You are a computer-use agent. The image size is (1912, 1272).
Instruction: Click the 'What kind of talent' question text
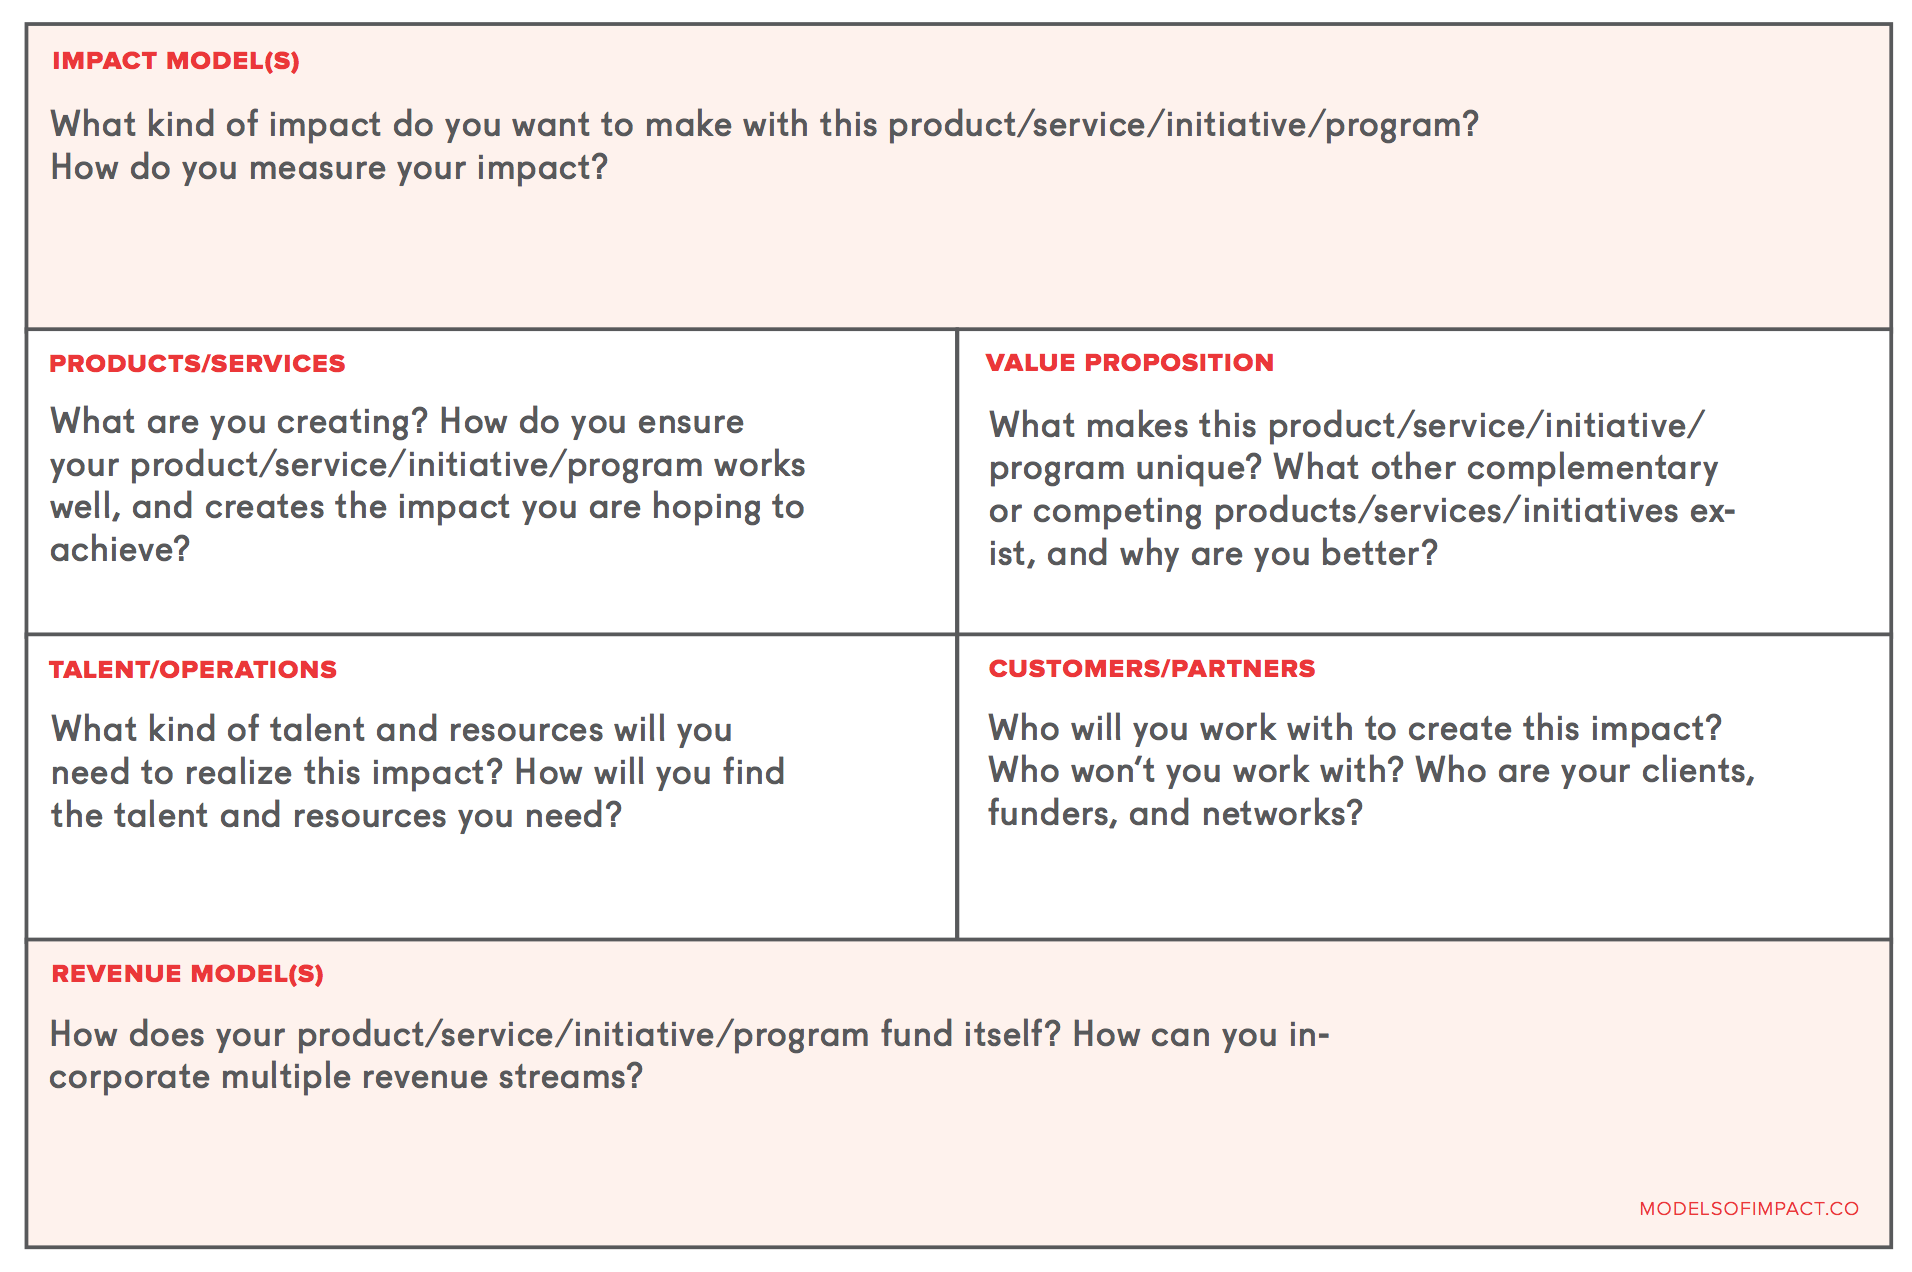(418, 772)
